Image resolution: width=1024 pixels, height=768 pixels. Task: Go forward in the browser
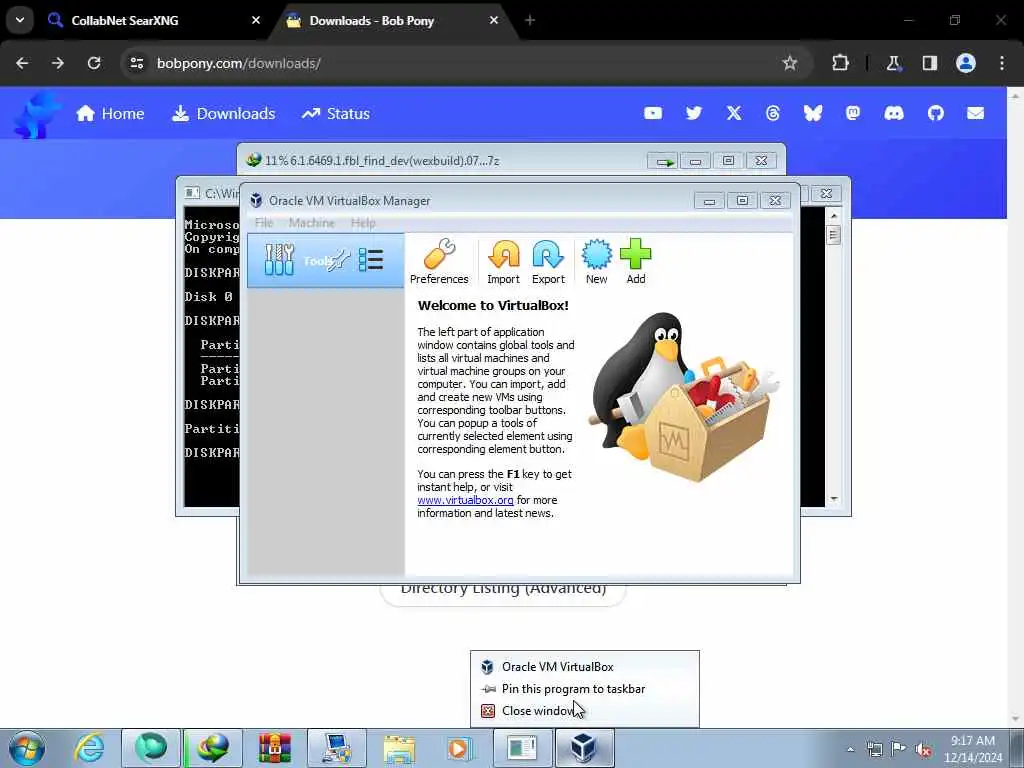57,63
